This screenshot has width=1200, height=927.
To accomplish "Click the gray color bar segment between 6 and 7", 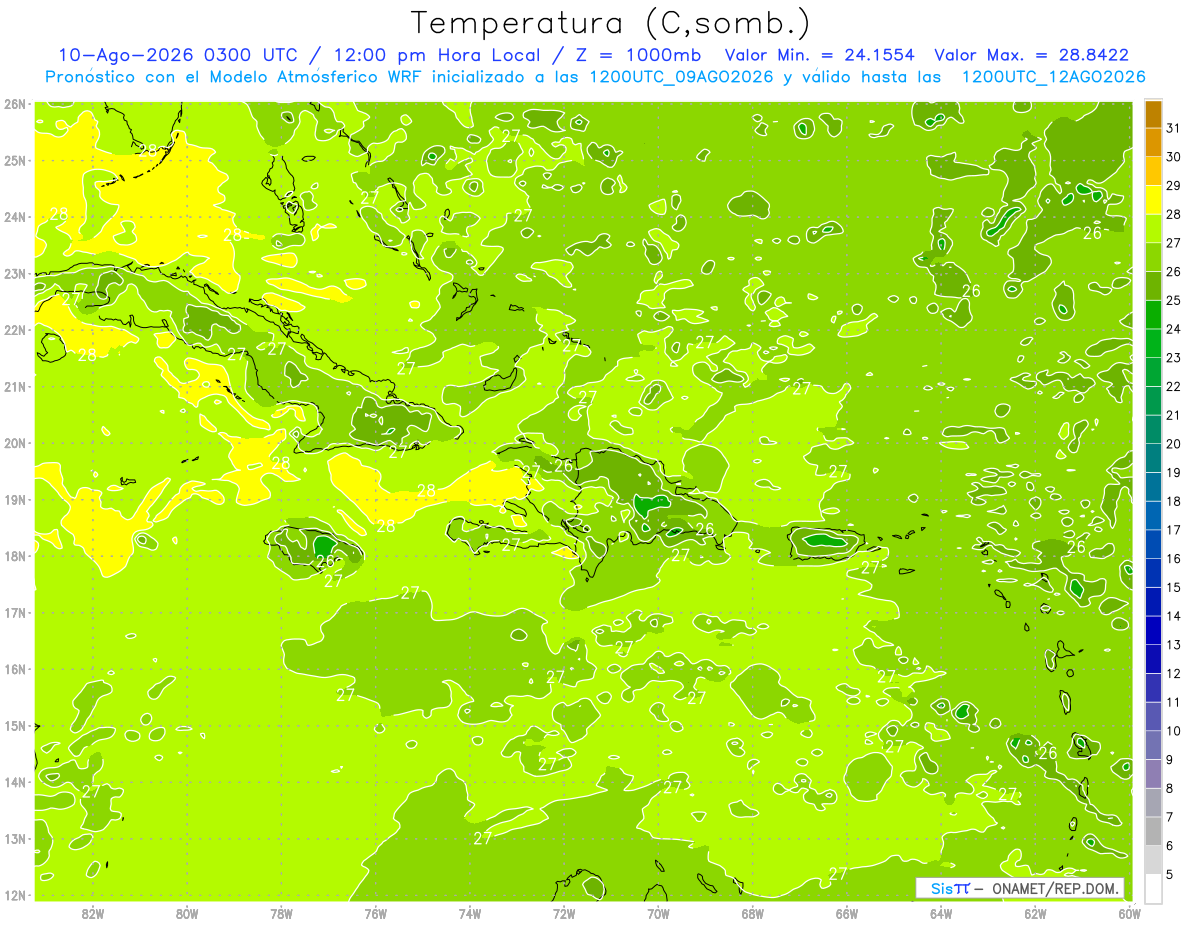I will click(1153, 831).
